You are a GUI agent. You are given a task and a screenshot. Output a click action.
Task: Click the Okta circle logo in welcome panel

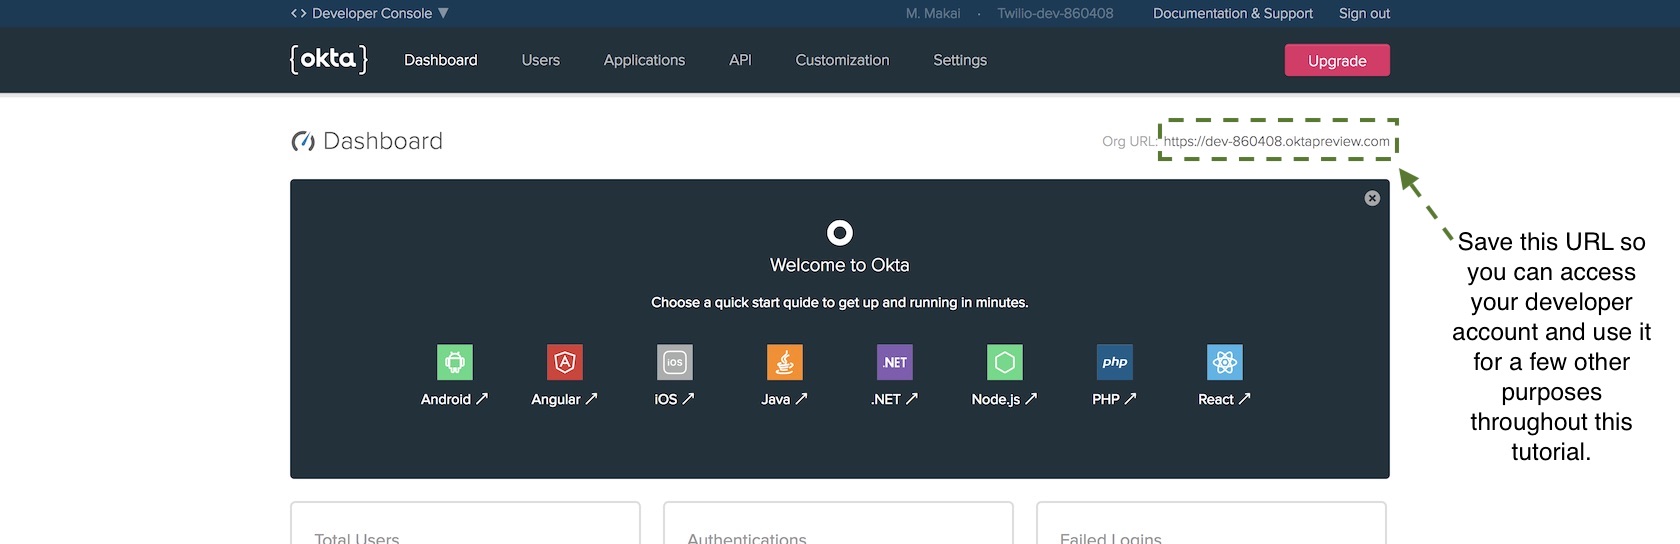840,233
